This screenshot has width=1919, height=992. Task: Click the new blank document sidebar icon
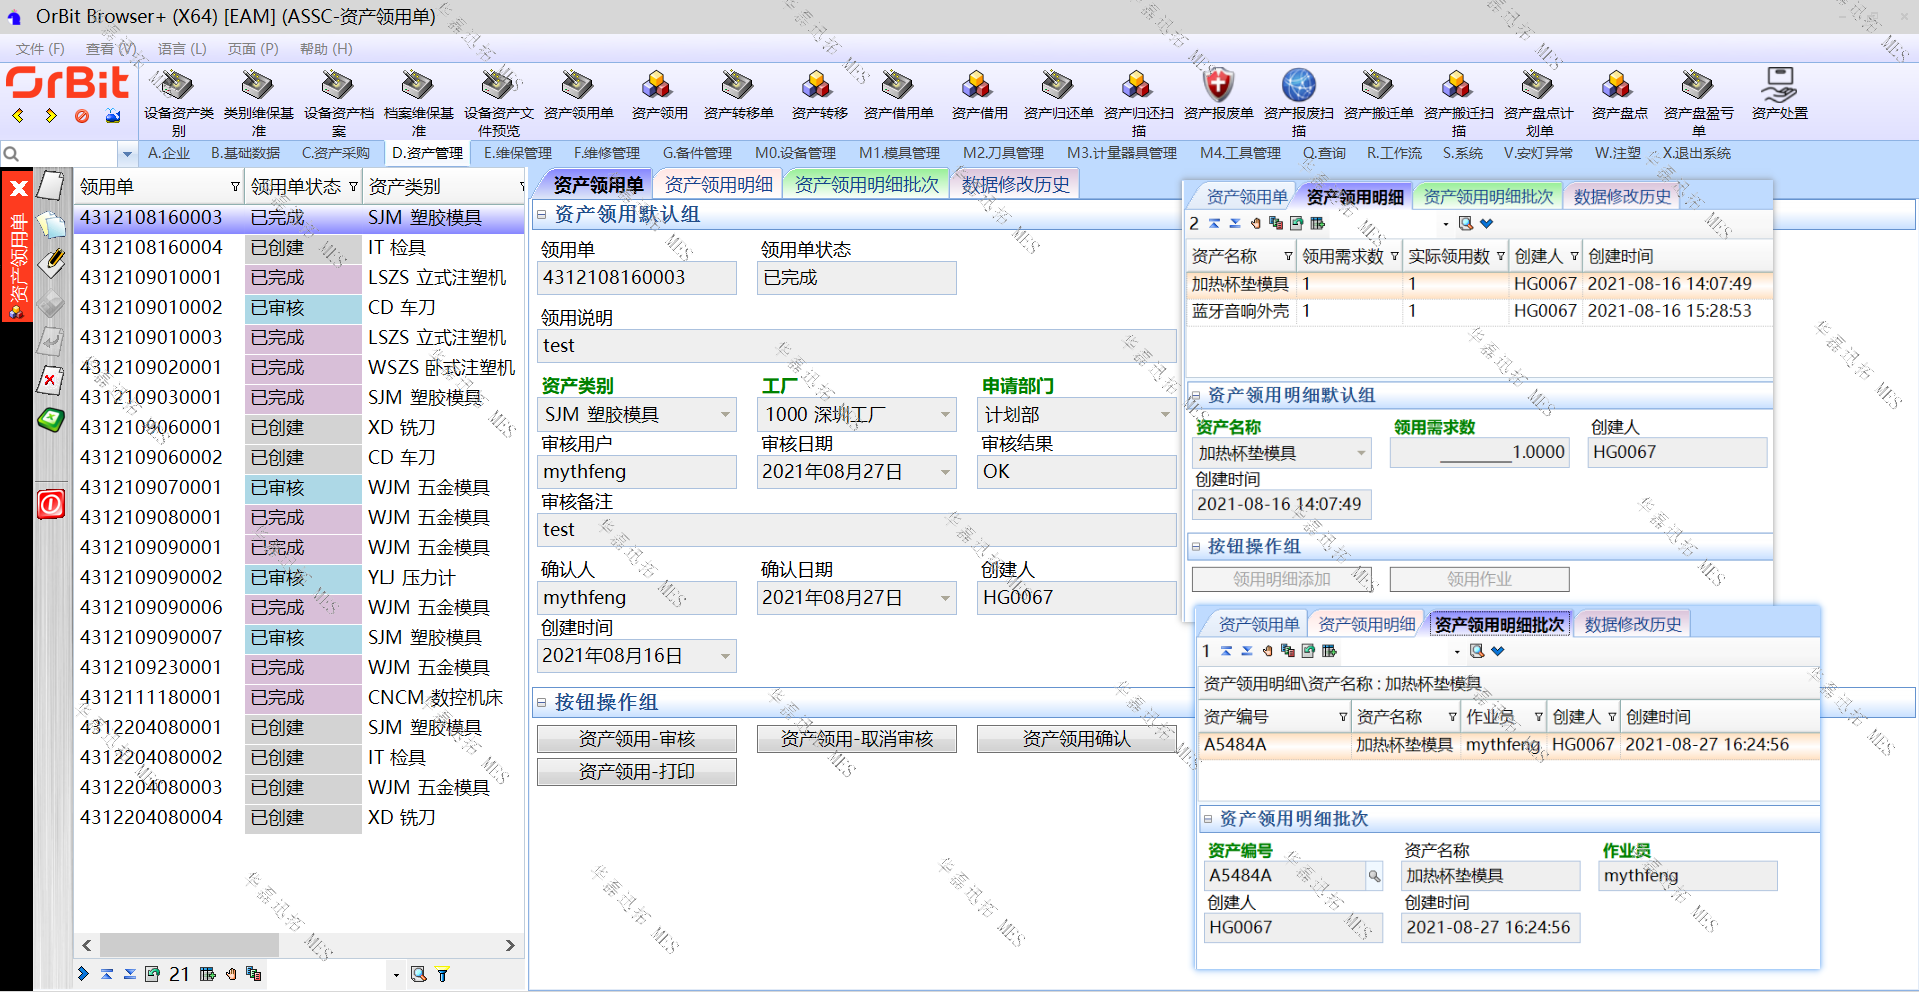tap(51, 186)
